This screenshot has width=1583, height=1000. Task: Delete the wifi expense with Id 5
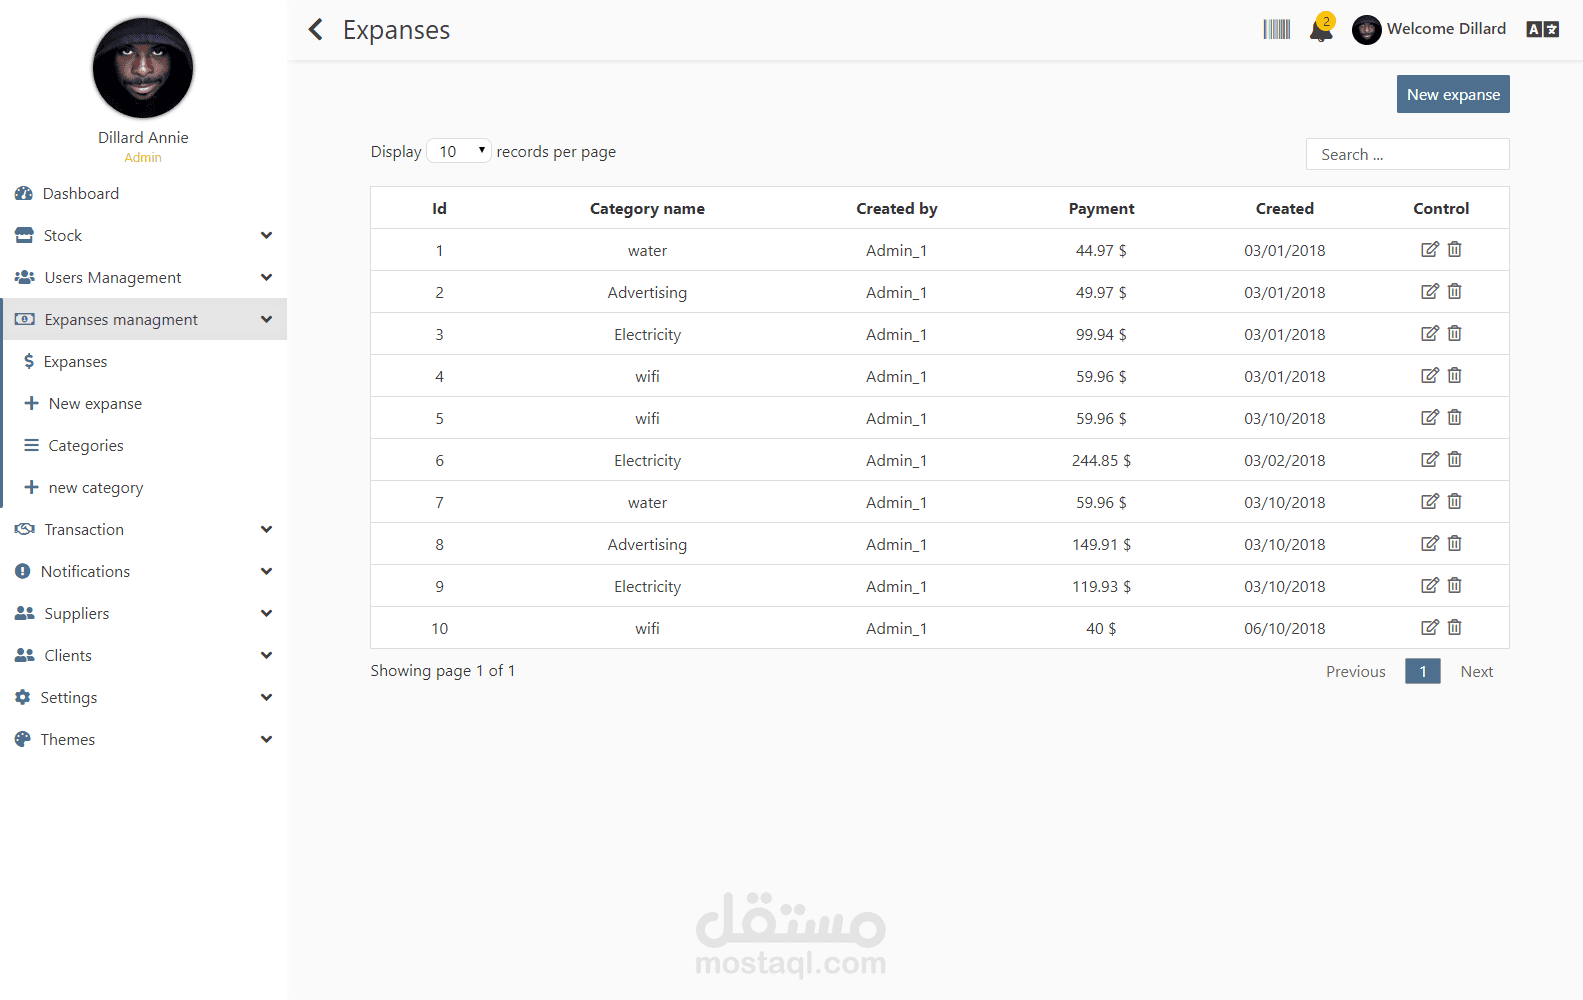(x=1455, y=417)
